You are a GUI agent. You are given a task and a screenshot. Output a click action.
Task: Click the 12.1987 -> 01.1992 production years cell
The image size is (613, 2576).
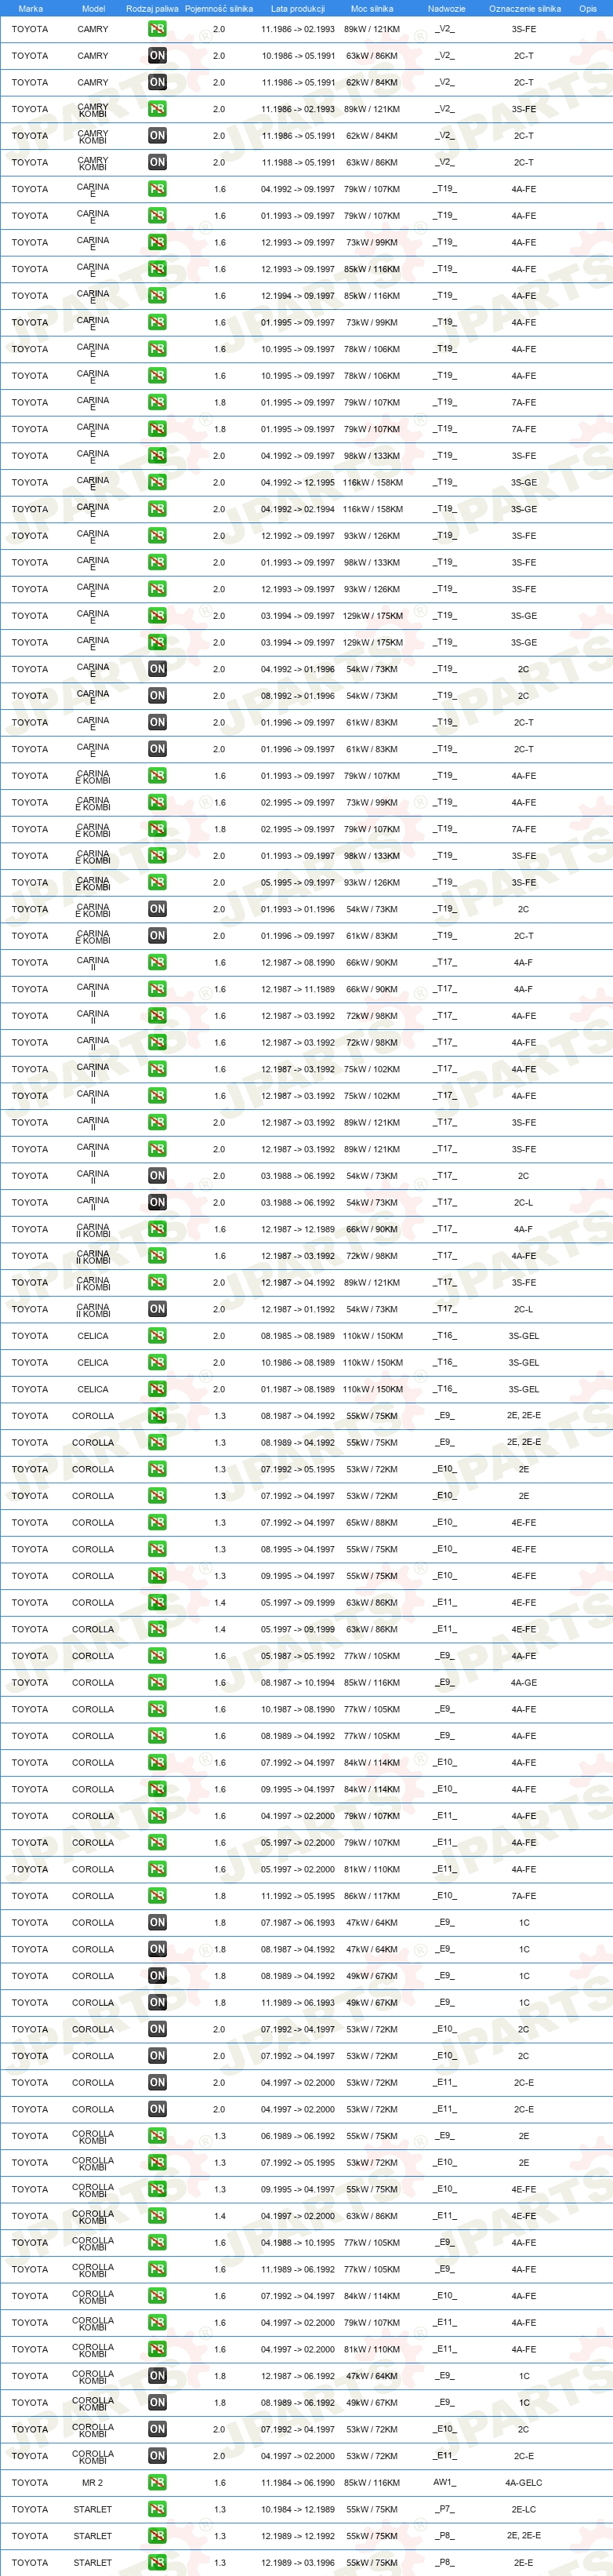pos(298,1309)
